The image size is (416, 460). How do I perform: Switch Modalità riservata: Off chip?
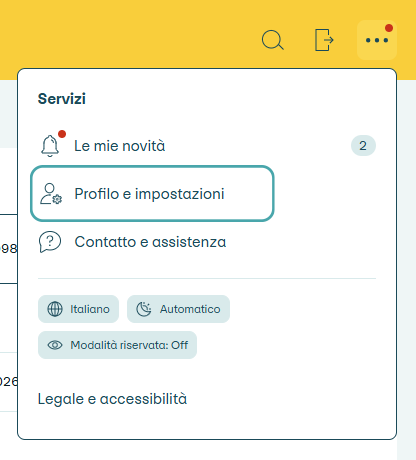click(117, 345)
